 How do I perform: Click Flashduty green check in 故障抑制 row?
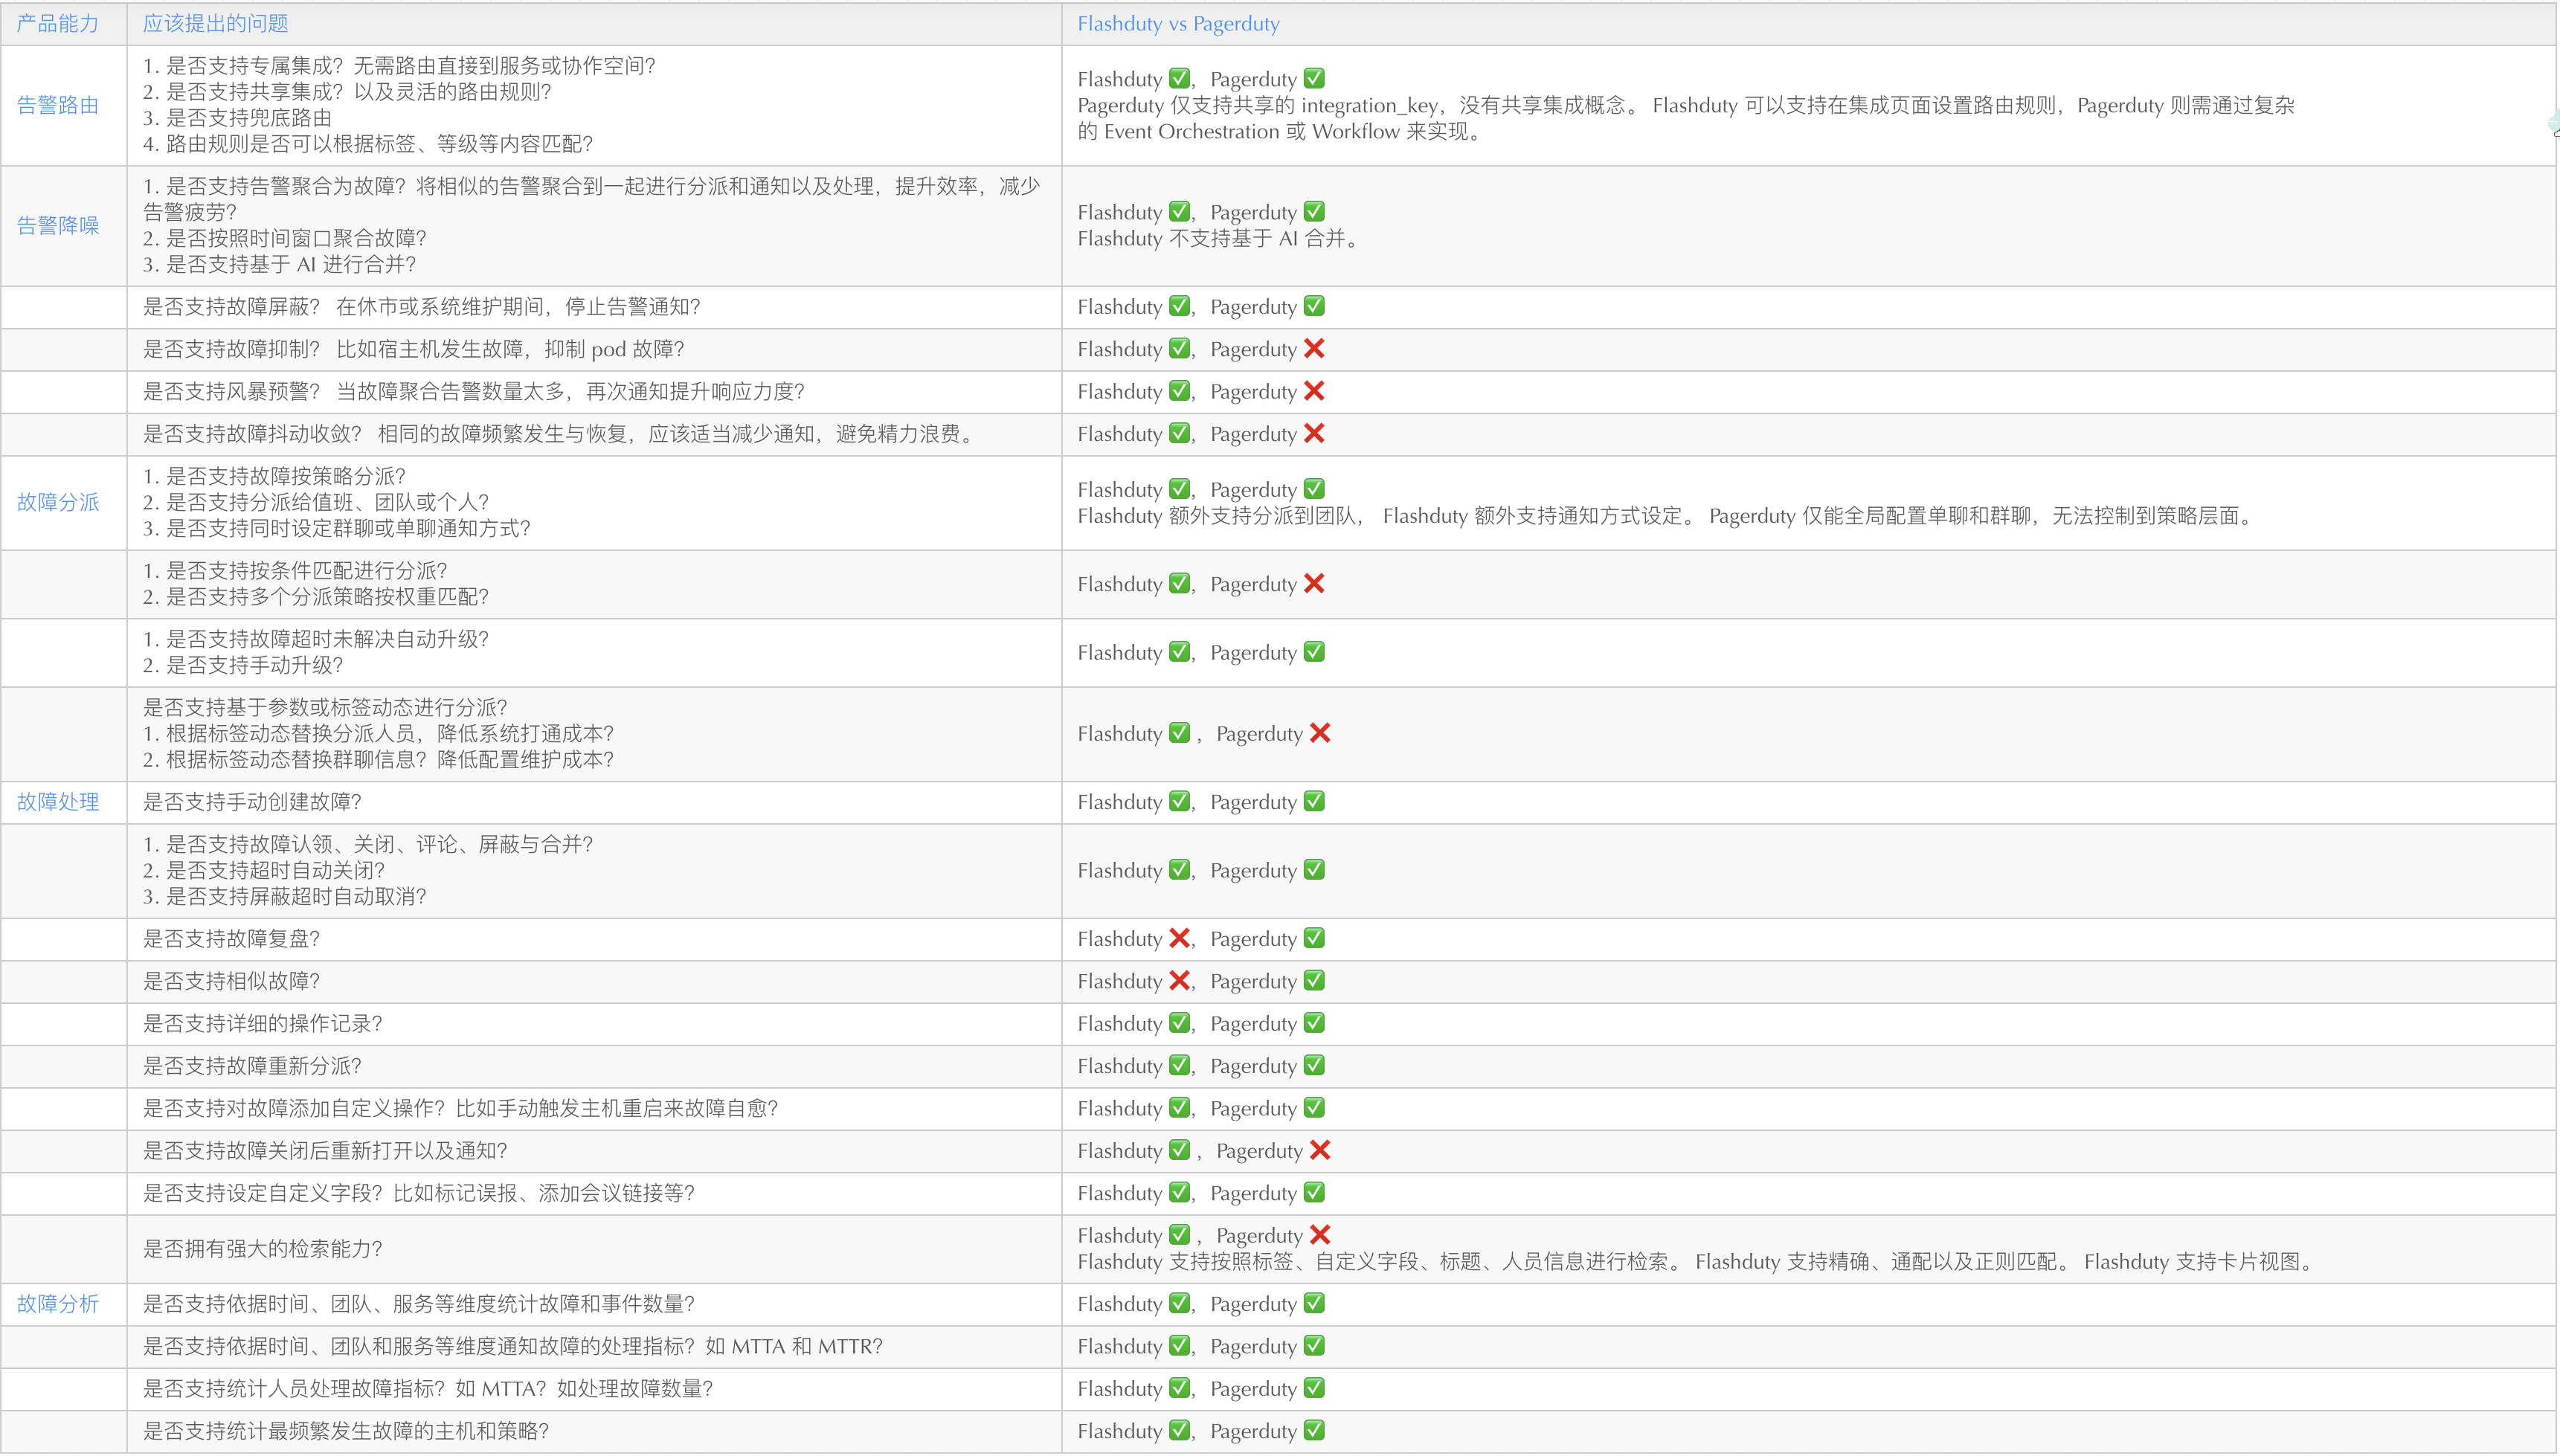[x=1180, y=348]
